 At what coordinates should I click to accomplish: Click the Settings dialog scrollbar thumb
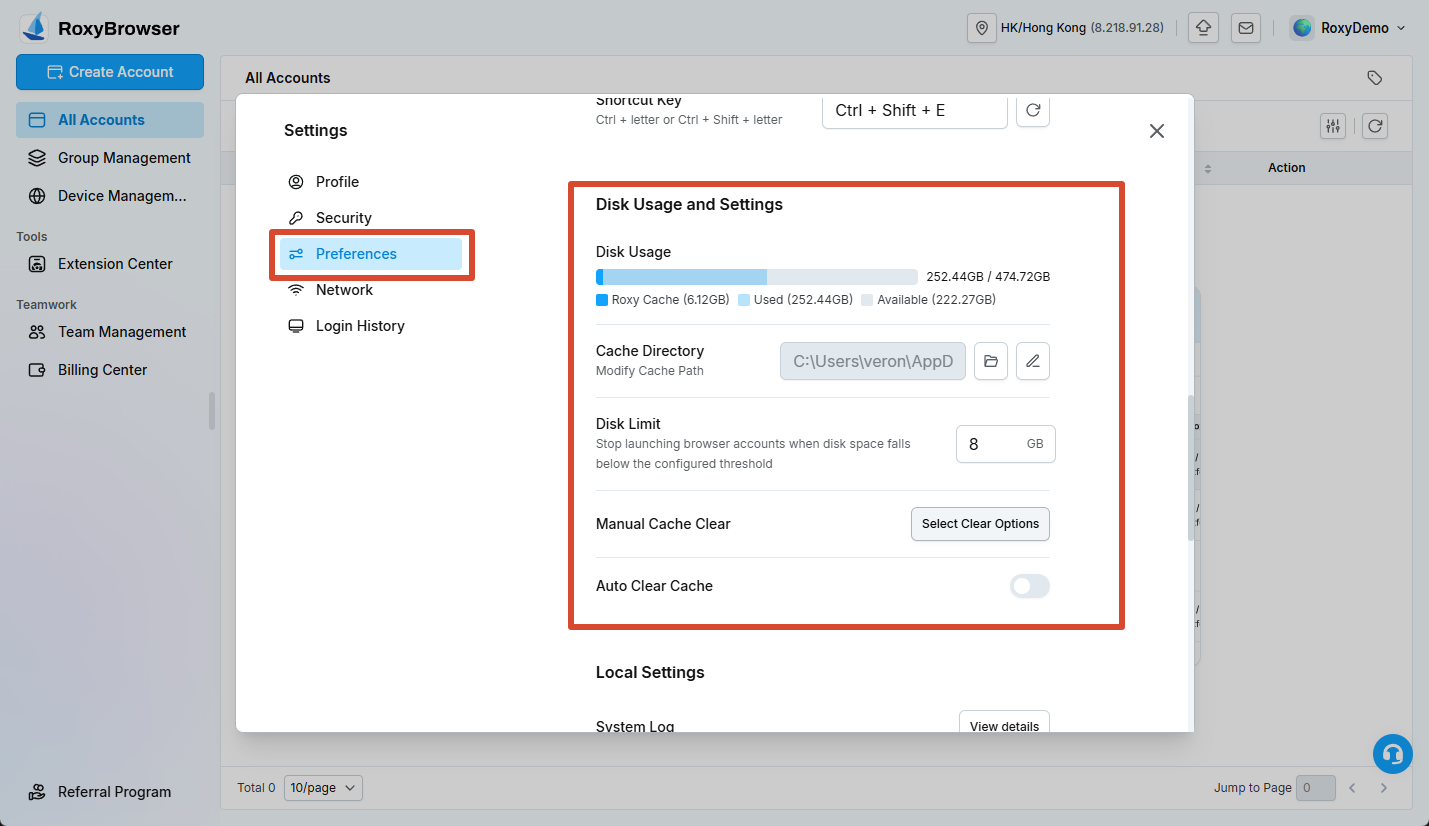(x=1190, y=468)
